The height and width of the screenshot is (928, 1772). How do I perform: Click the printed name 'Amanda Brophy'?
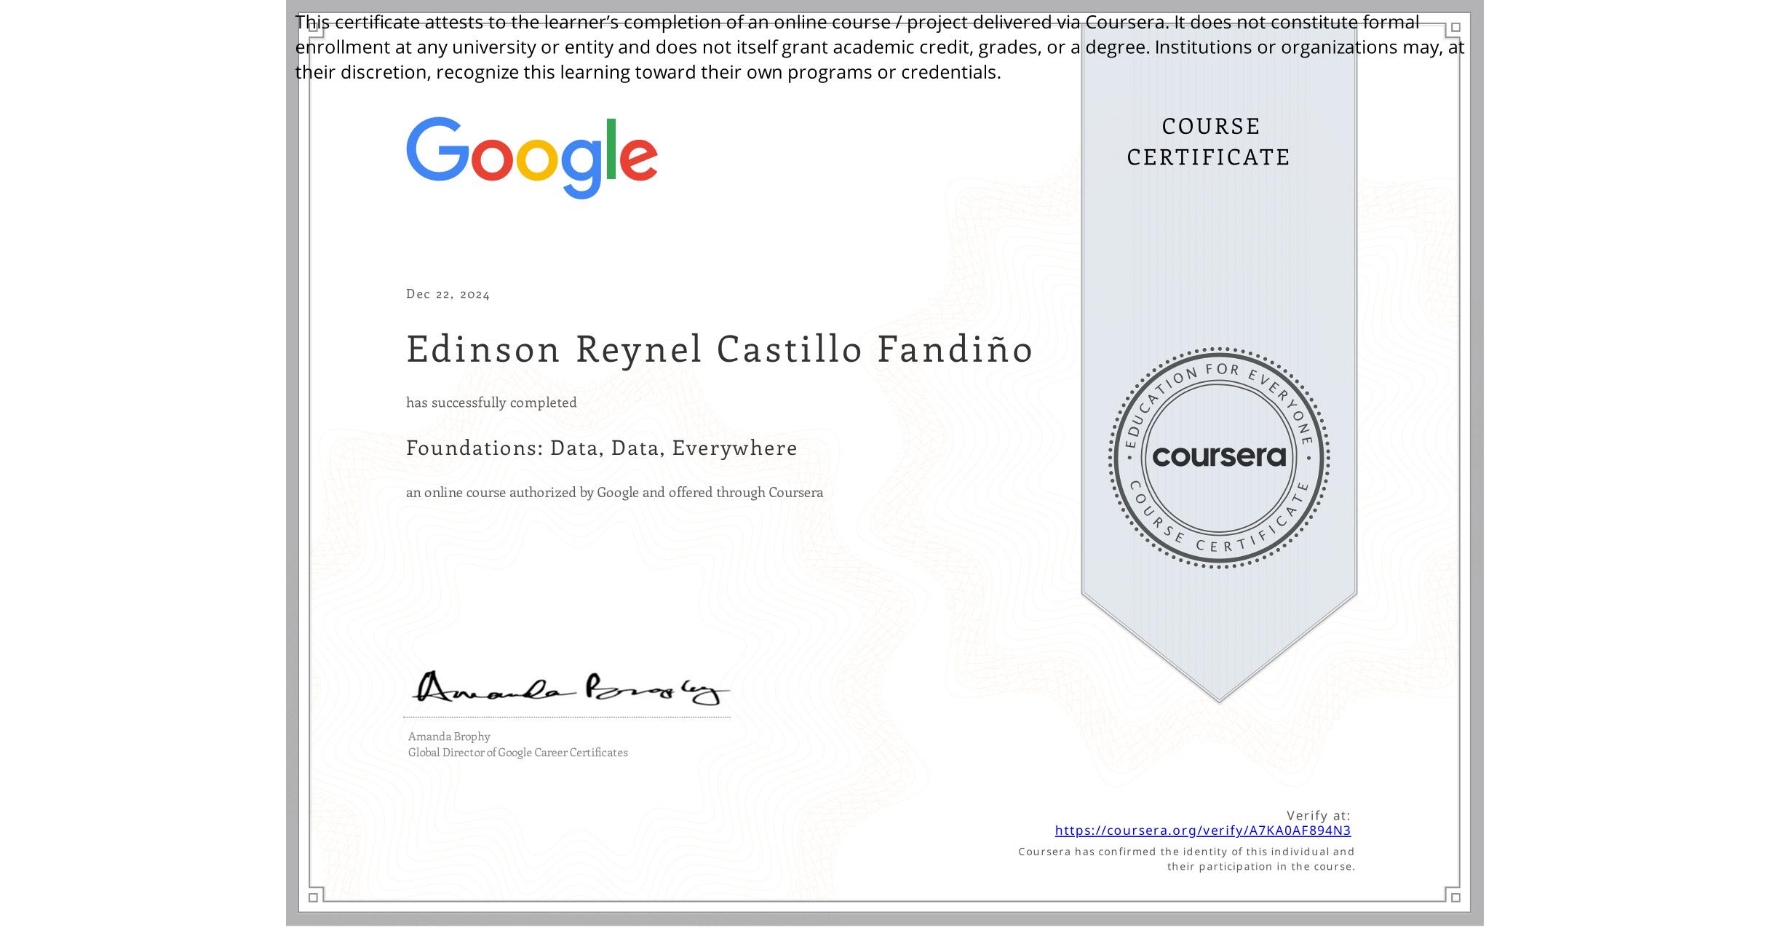tap(449, 736)
